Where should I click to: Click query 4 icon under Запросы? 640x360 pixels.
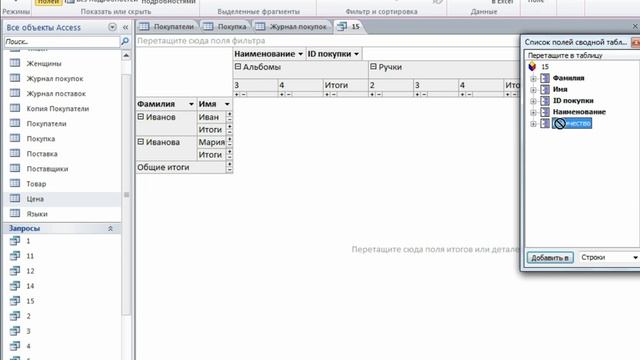point(15,346)
